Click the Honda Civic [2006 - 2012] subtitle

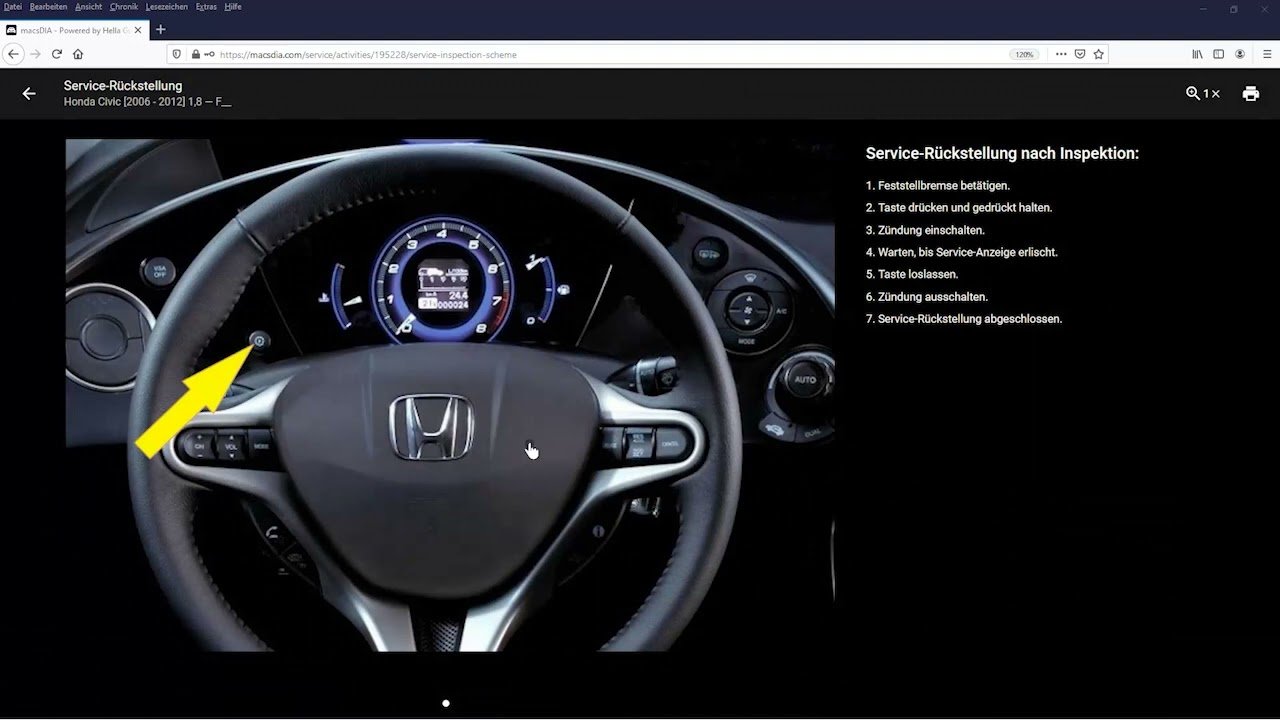[x=147, y=102]
